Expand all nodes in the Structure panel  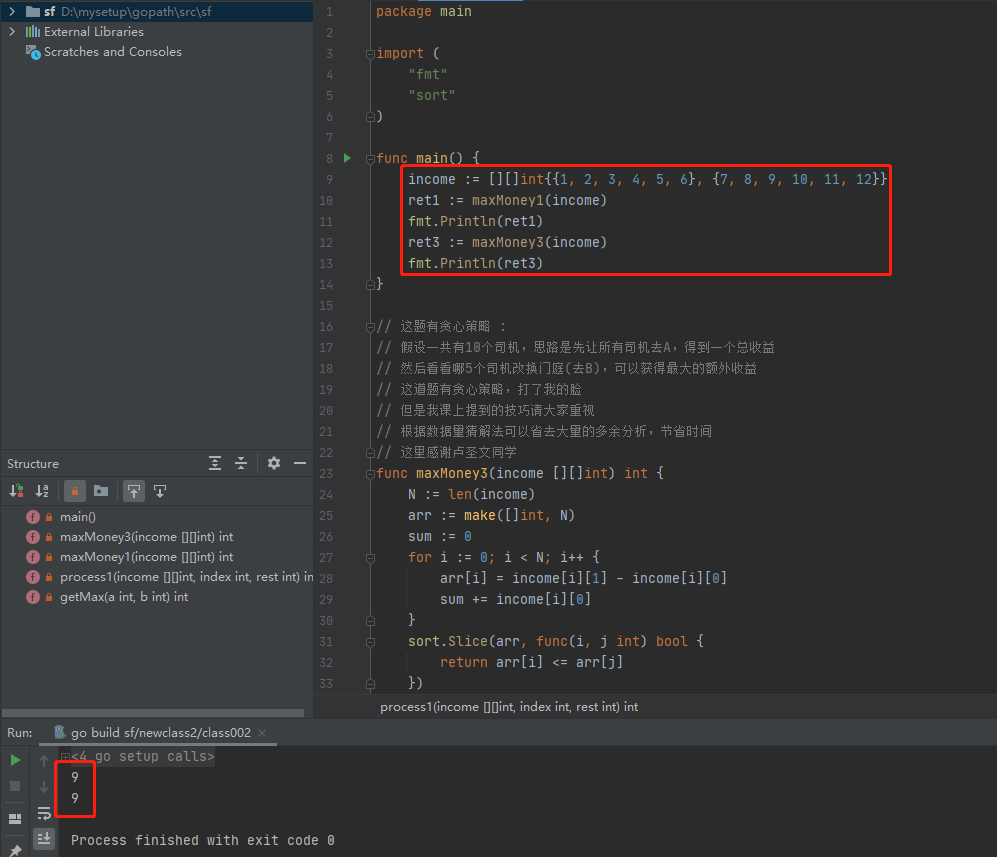(x=215, y=463)
